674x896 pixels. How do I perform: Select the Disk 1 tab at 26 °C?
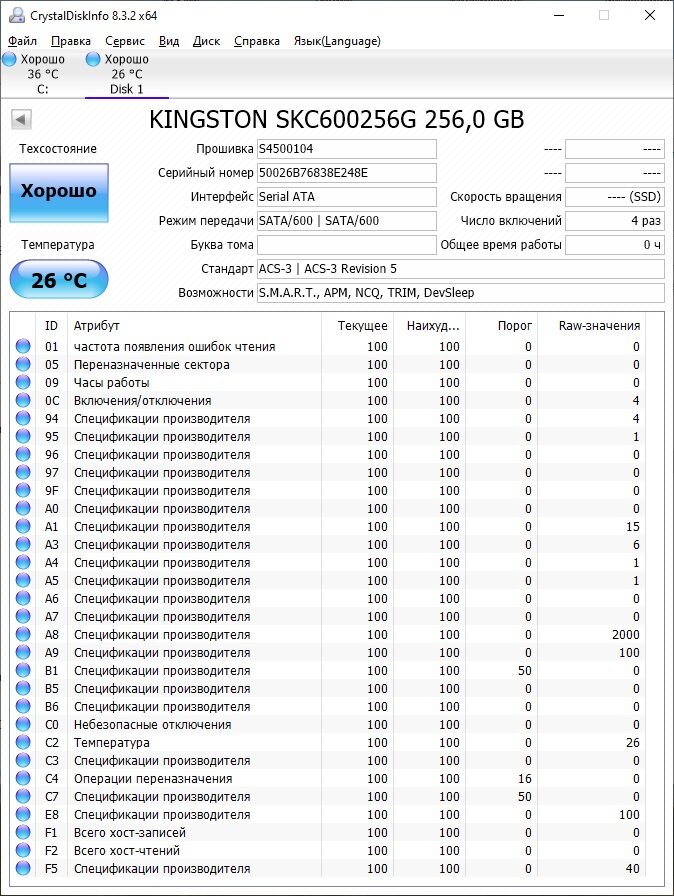tap(126, 74)
